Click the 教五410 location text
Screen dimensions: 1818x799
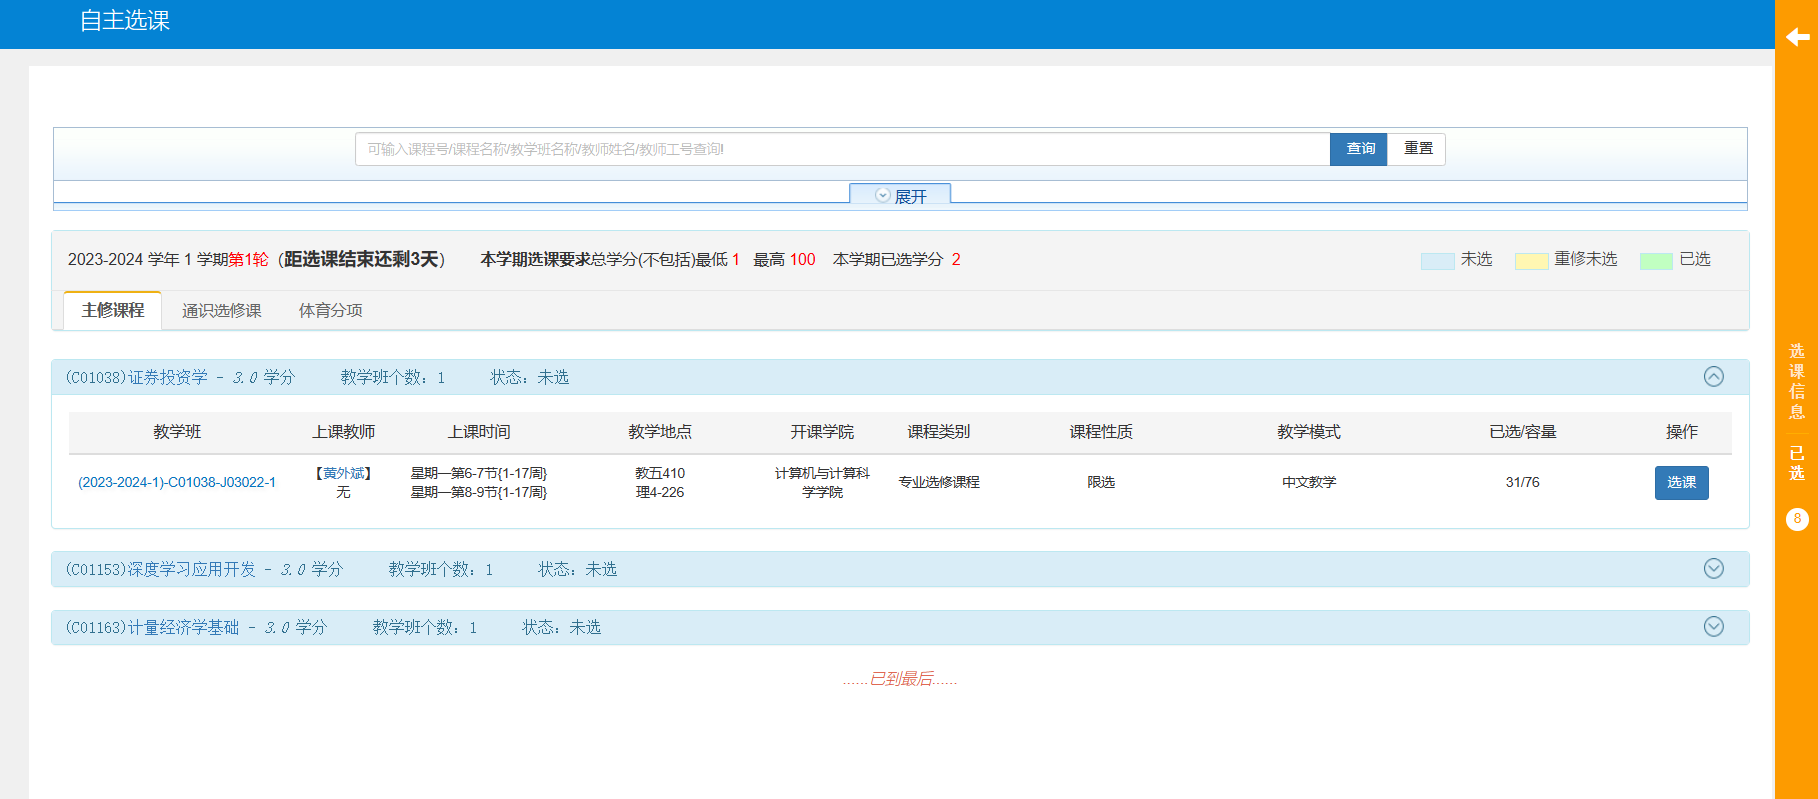click(x=660, y=473)
